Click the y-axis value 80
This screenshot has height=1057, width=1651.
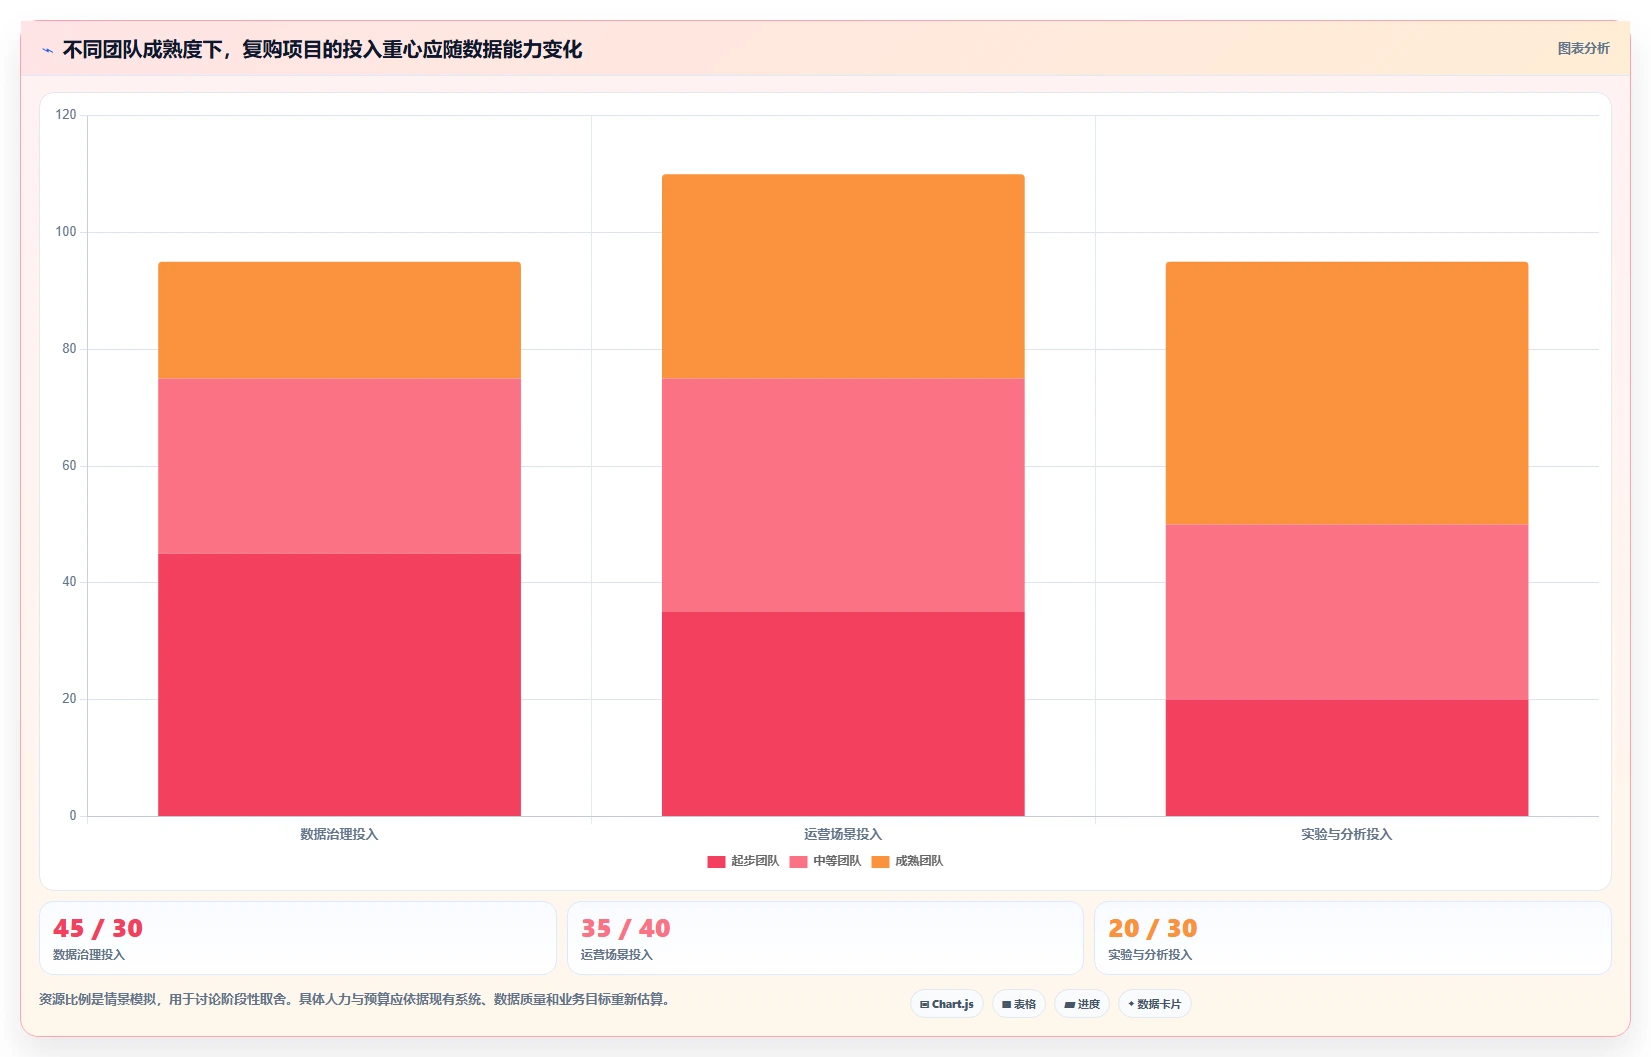pyautogui.click(x=69, y=349)
